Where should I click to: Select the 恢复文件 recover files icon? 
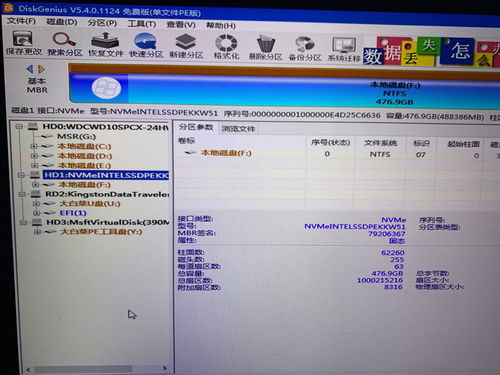[x=106, y=45]
